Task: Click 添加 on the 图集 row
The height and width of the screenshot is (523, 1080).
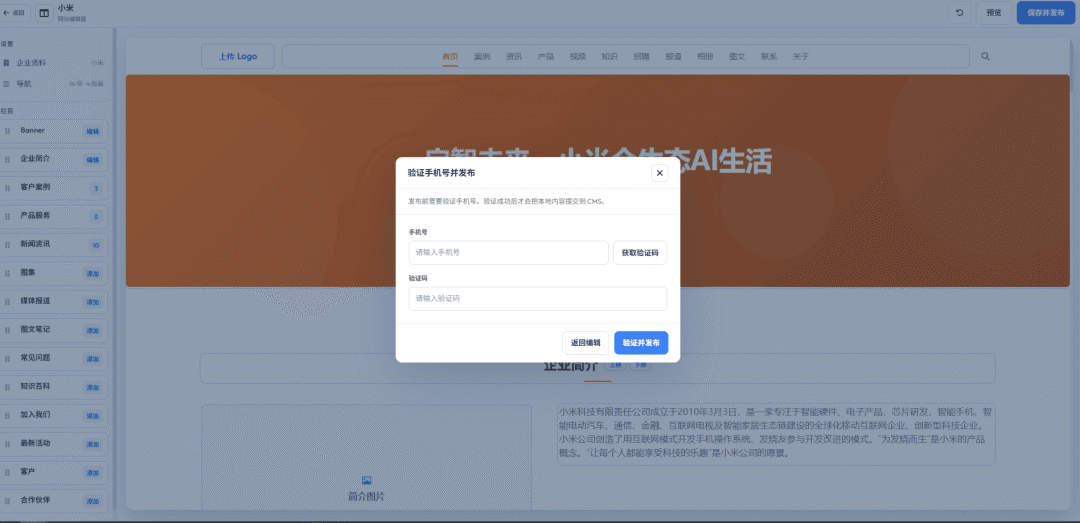Action: pyautogui.click(x=92, y=274)
